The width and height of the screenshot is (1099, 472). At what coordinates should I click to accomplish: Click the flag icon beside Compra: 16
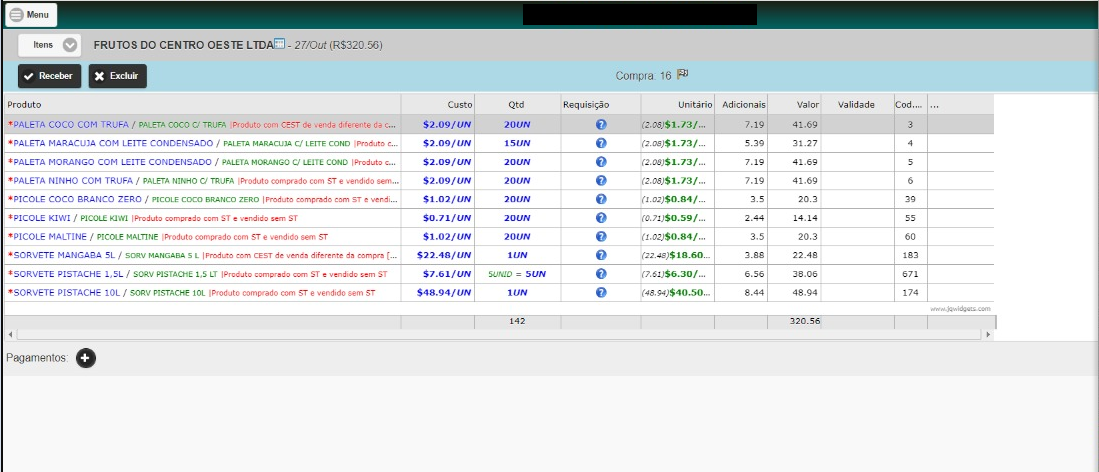(x=683, y=74)
